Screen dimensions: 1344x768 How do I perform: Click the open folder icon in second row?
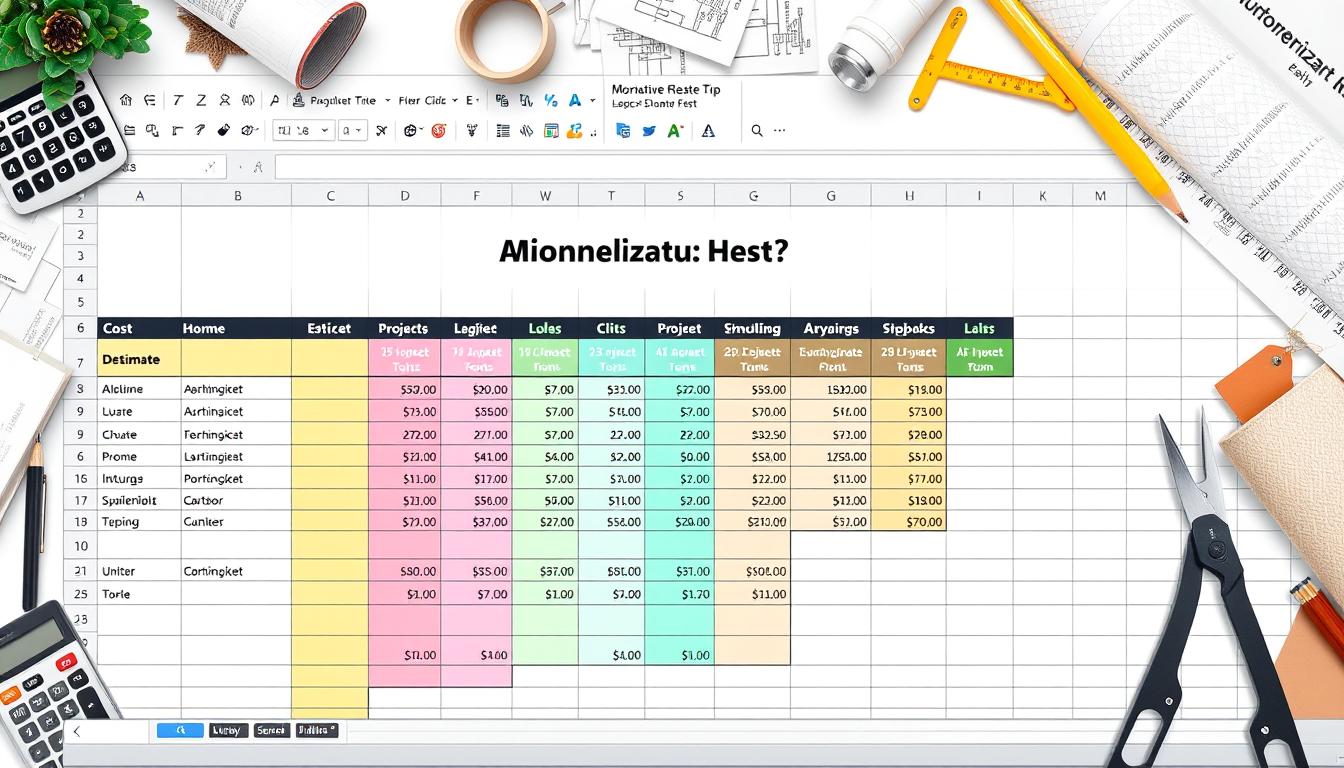tap(130, 130)
